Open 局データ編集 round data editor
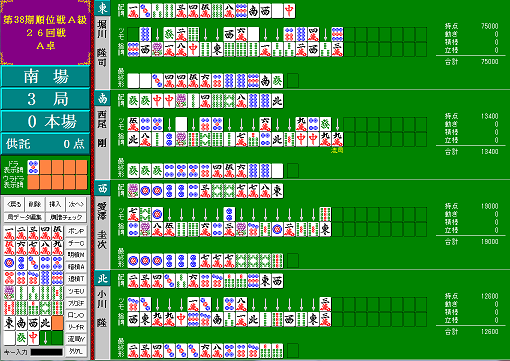510x361 pixels. (25, 217)
